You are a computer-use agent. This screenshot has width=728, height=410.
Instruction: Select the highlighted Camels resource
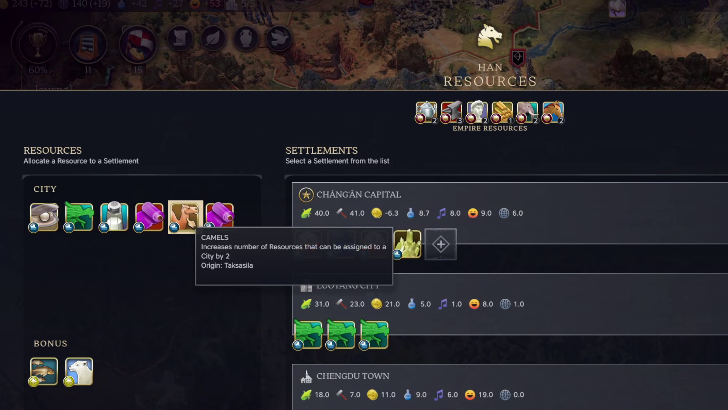(x=185, y=216)
